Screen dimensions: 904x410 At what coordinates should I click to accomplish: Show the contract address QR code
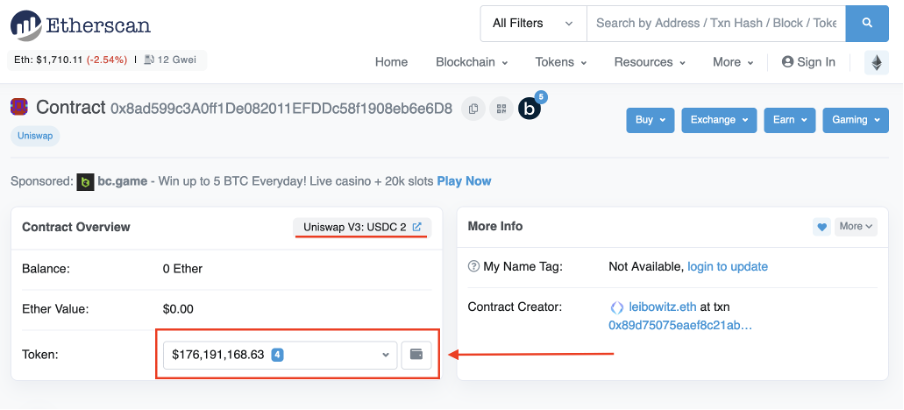pyautogui.click(x=501, y=108)
